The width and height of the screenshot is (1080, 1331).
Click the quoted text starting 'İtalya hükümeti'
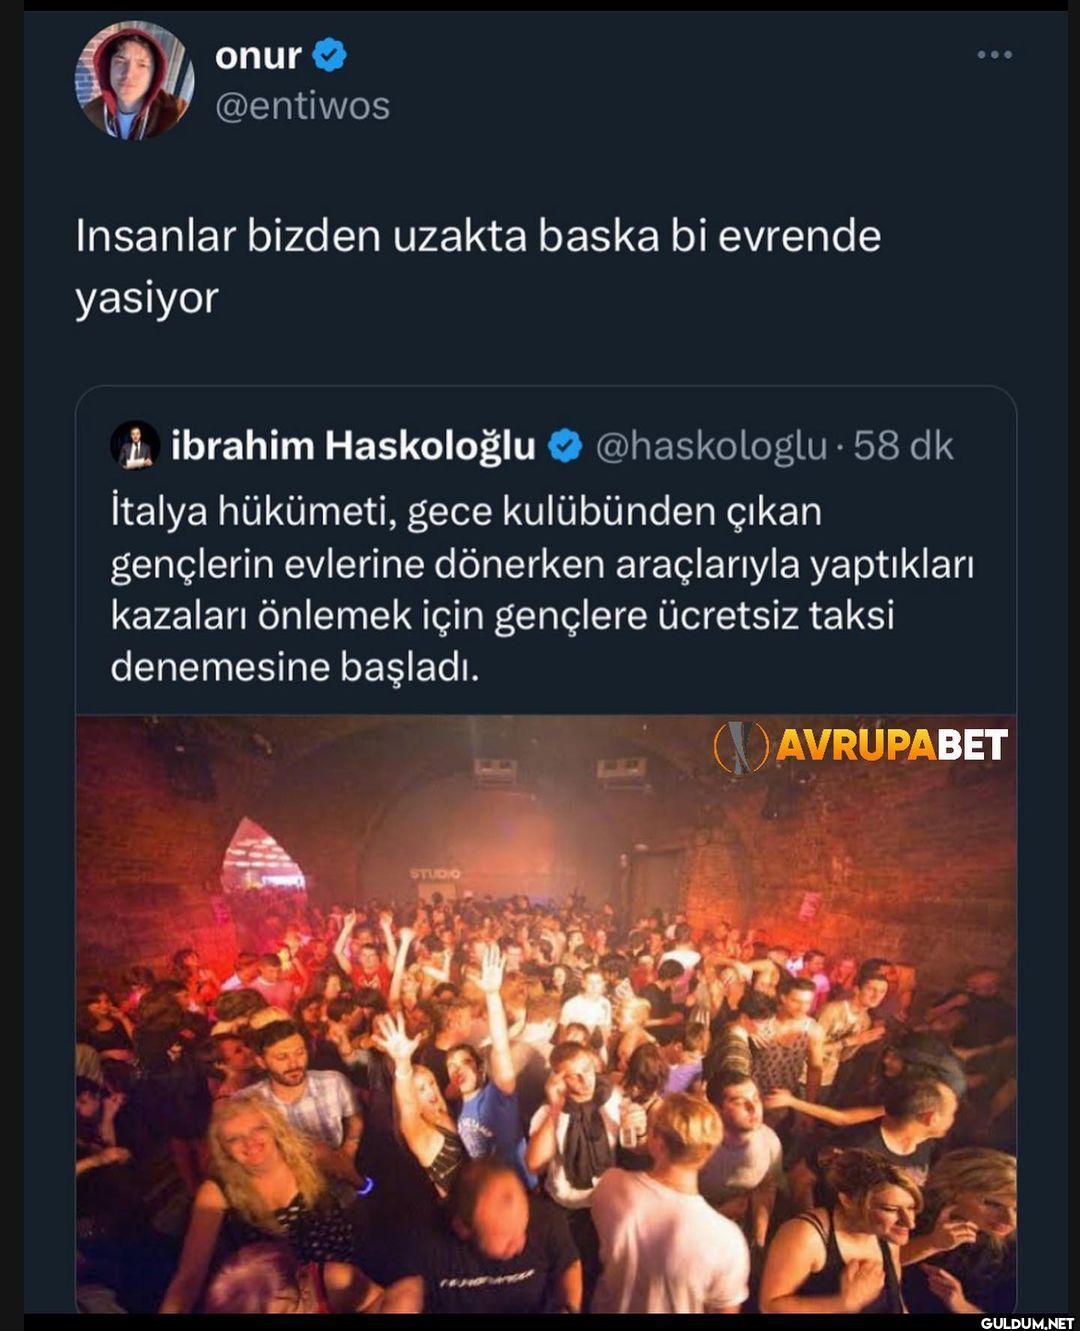[x=542, y=589]
